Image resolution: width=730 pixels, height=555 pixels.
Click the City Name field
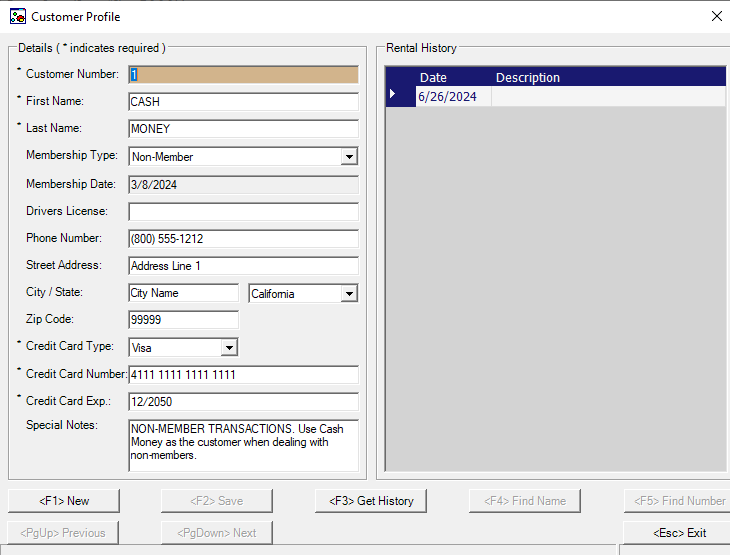tap(183, 292)
